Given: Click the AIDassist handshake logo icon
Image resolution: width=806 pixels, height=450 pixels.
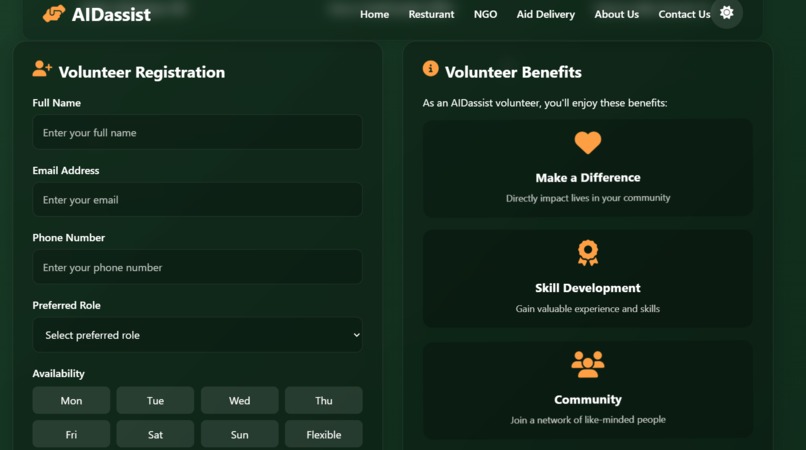Looking at the screenshot, I should coord(54,14).
